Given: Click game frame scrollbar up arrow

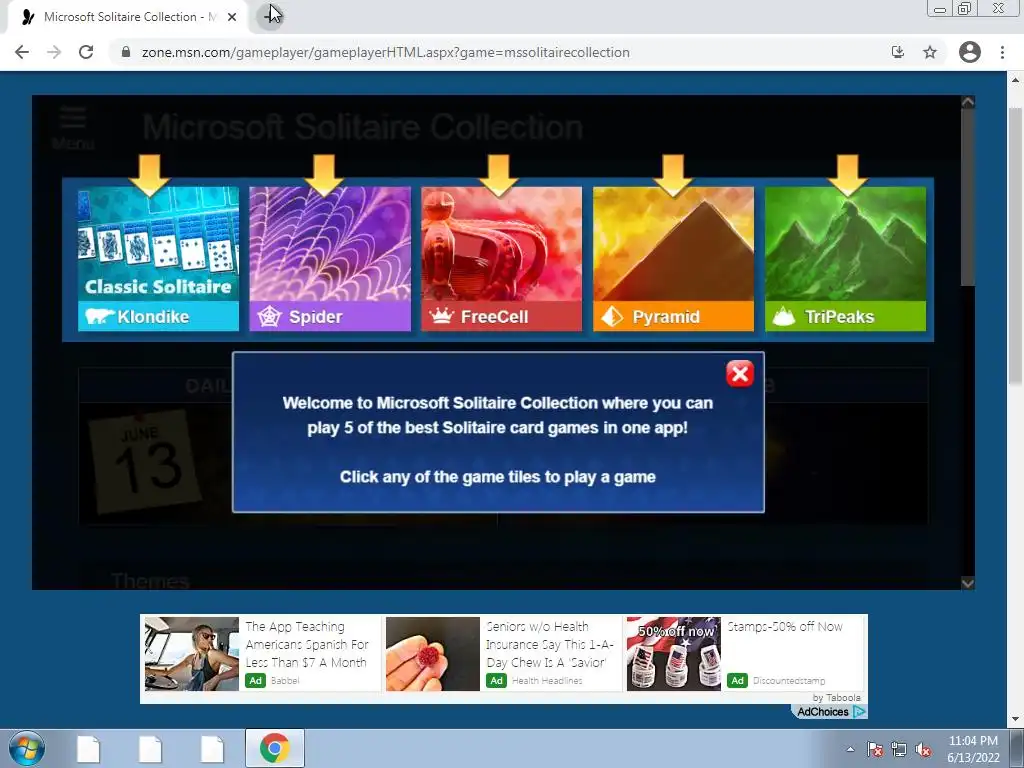Looking at the screenshot, I should point(968,102).
